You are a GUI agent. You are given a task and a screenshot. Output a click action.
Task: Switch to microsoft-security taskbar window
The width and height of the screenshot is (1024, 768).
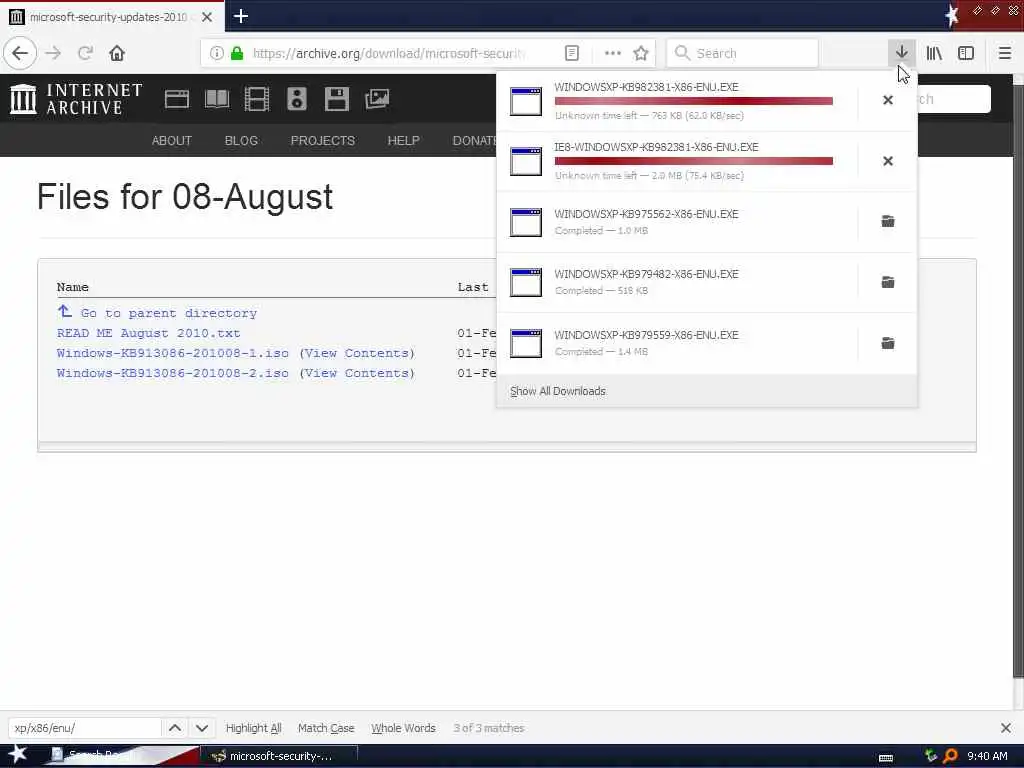278,756
